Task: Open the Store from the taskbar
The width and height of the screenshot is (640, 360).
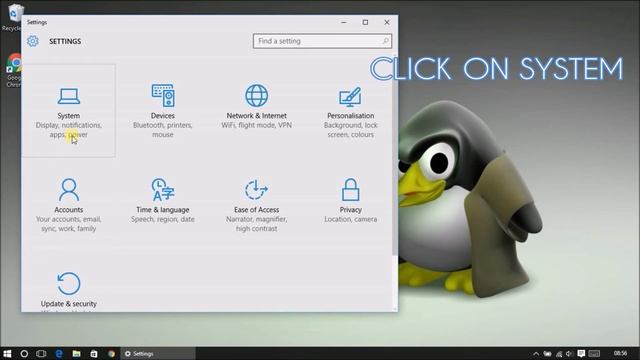Action: pos(94,353)
